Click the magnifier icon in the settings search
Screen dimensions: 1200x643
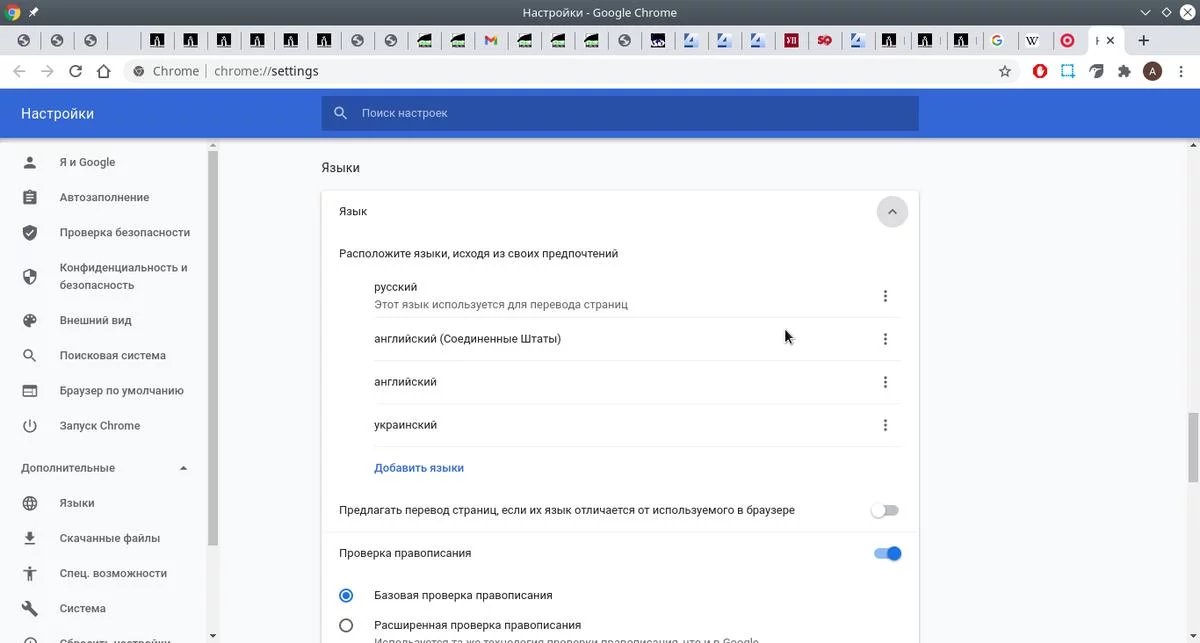coord(340,113)
